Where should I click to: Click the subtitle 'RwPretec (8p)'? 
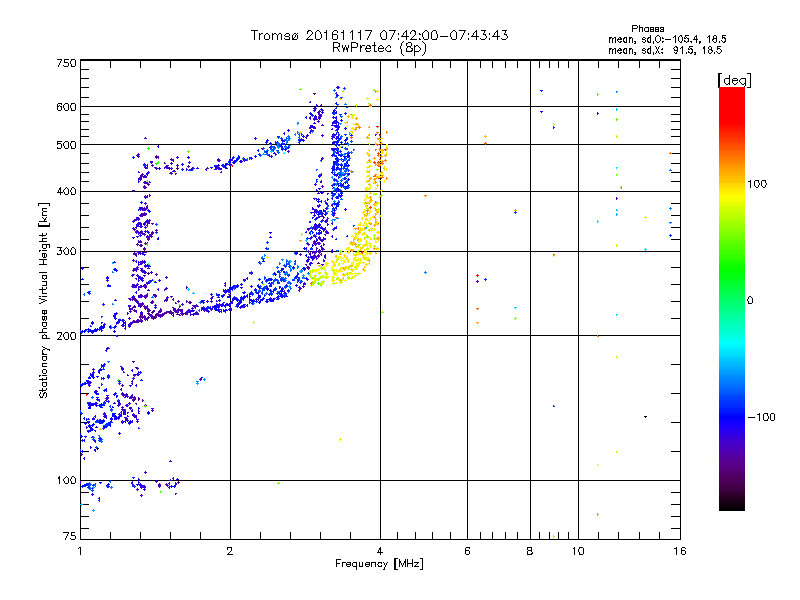click(379, 48)
